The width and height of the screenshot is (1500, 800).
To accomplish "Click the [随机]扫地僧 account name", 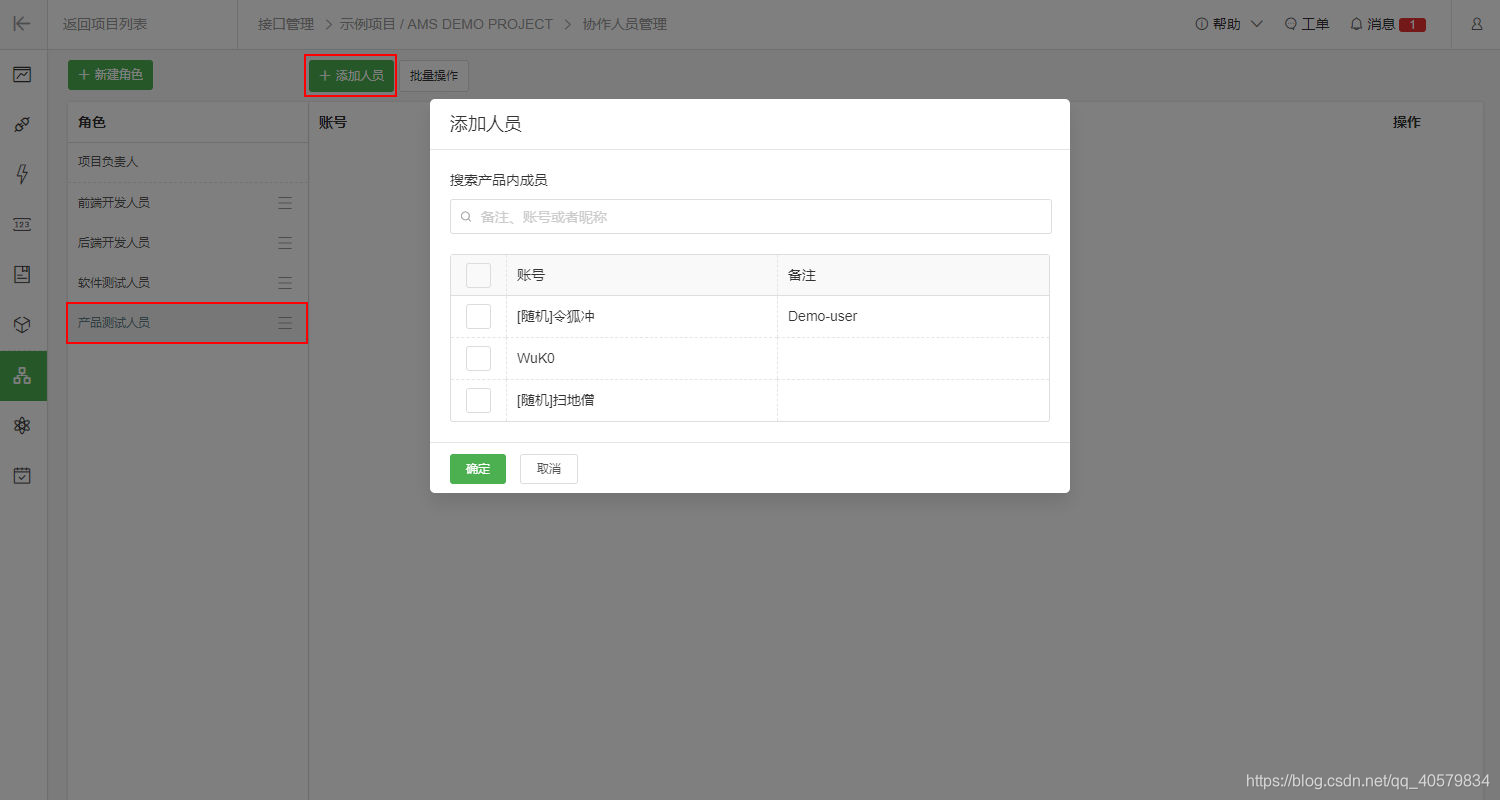I will click(x=556, y=400).
